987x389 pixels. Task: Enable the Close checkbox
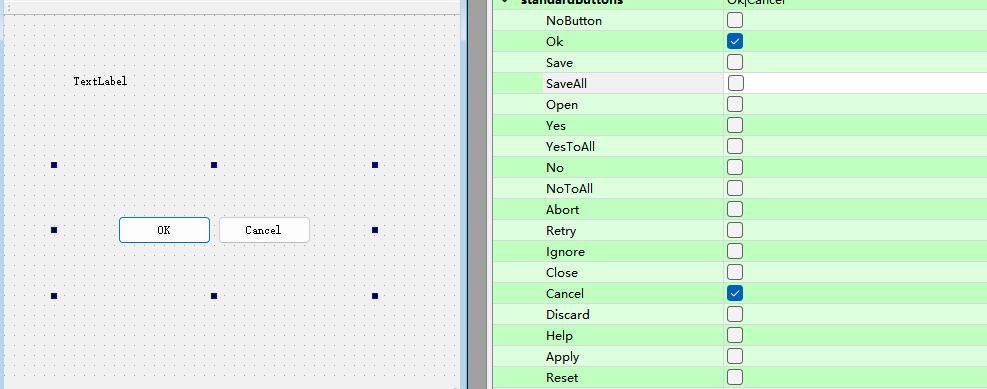[x=735, y=272]
